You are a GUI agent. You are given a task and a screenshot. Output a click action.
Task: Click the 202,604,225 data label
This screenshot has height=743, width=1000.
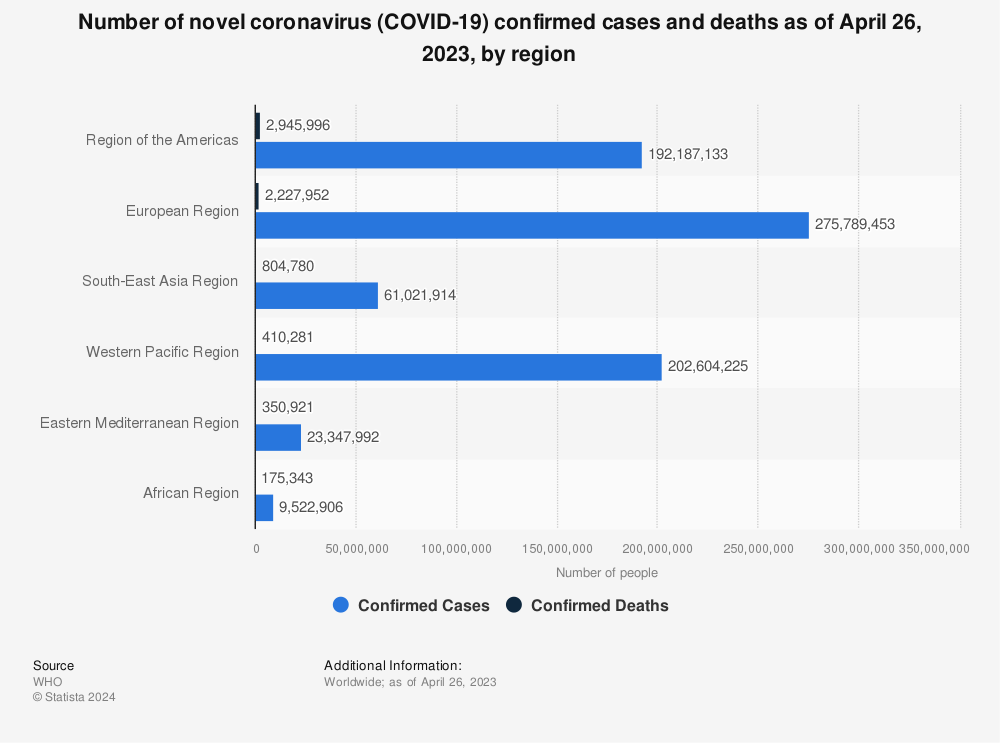708,367
